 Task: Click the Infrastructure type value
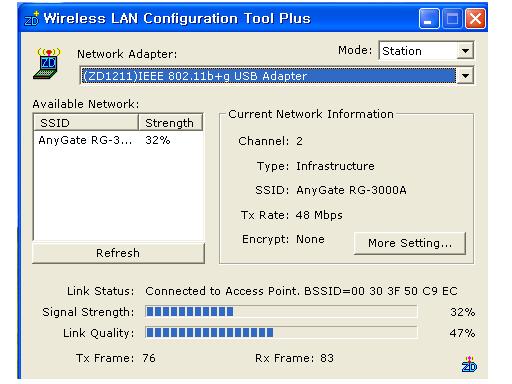335,166
